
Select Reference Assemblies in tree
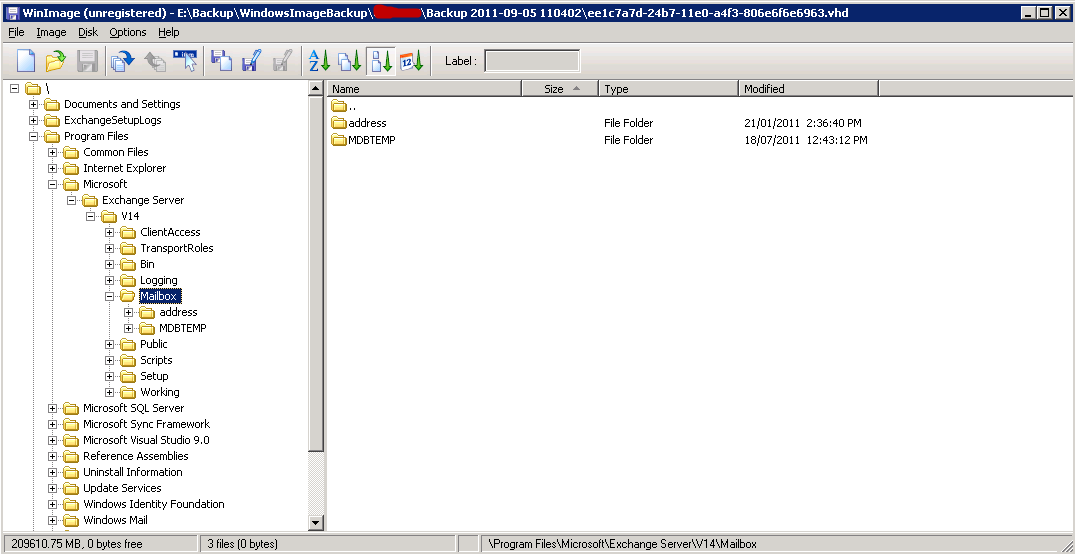[136, 456]
